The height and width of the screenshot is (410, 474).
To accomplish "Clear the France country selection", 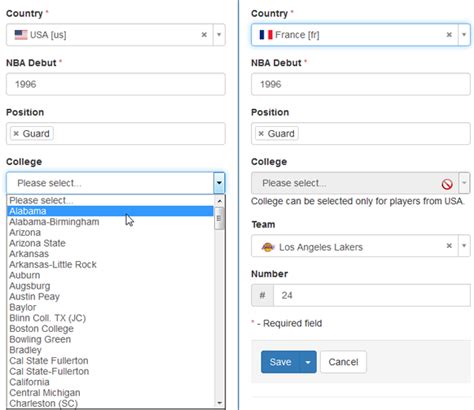I will click(x=449, y=35).
